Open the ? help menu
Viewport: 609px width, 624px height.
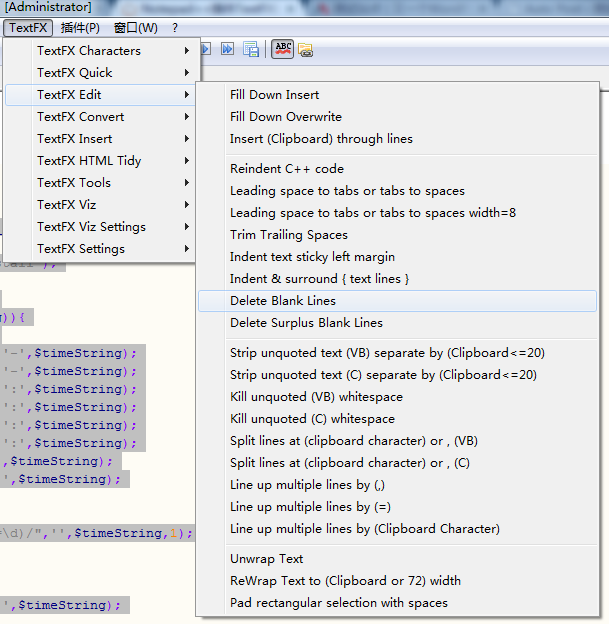coord(175,28)
